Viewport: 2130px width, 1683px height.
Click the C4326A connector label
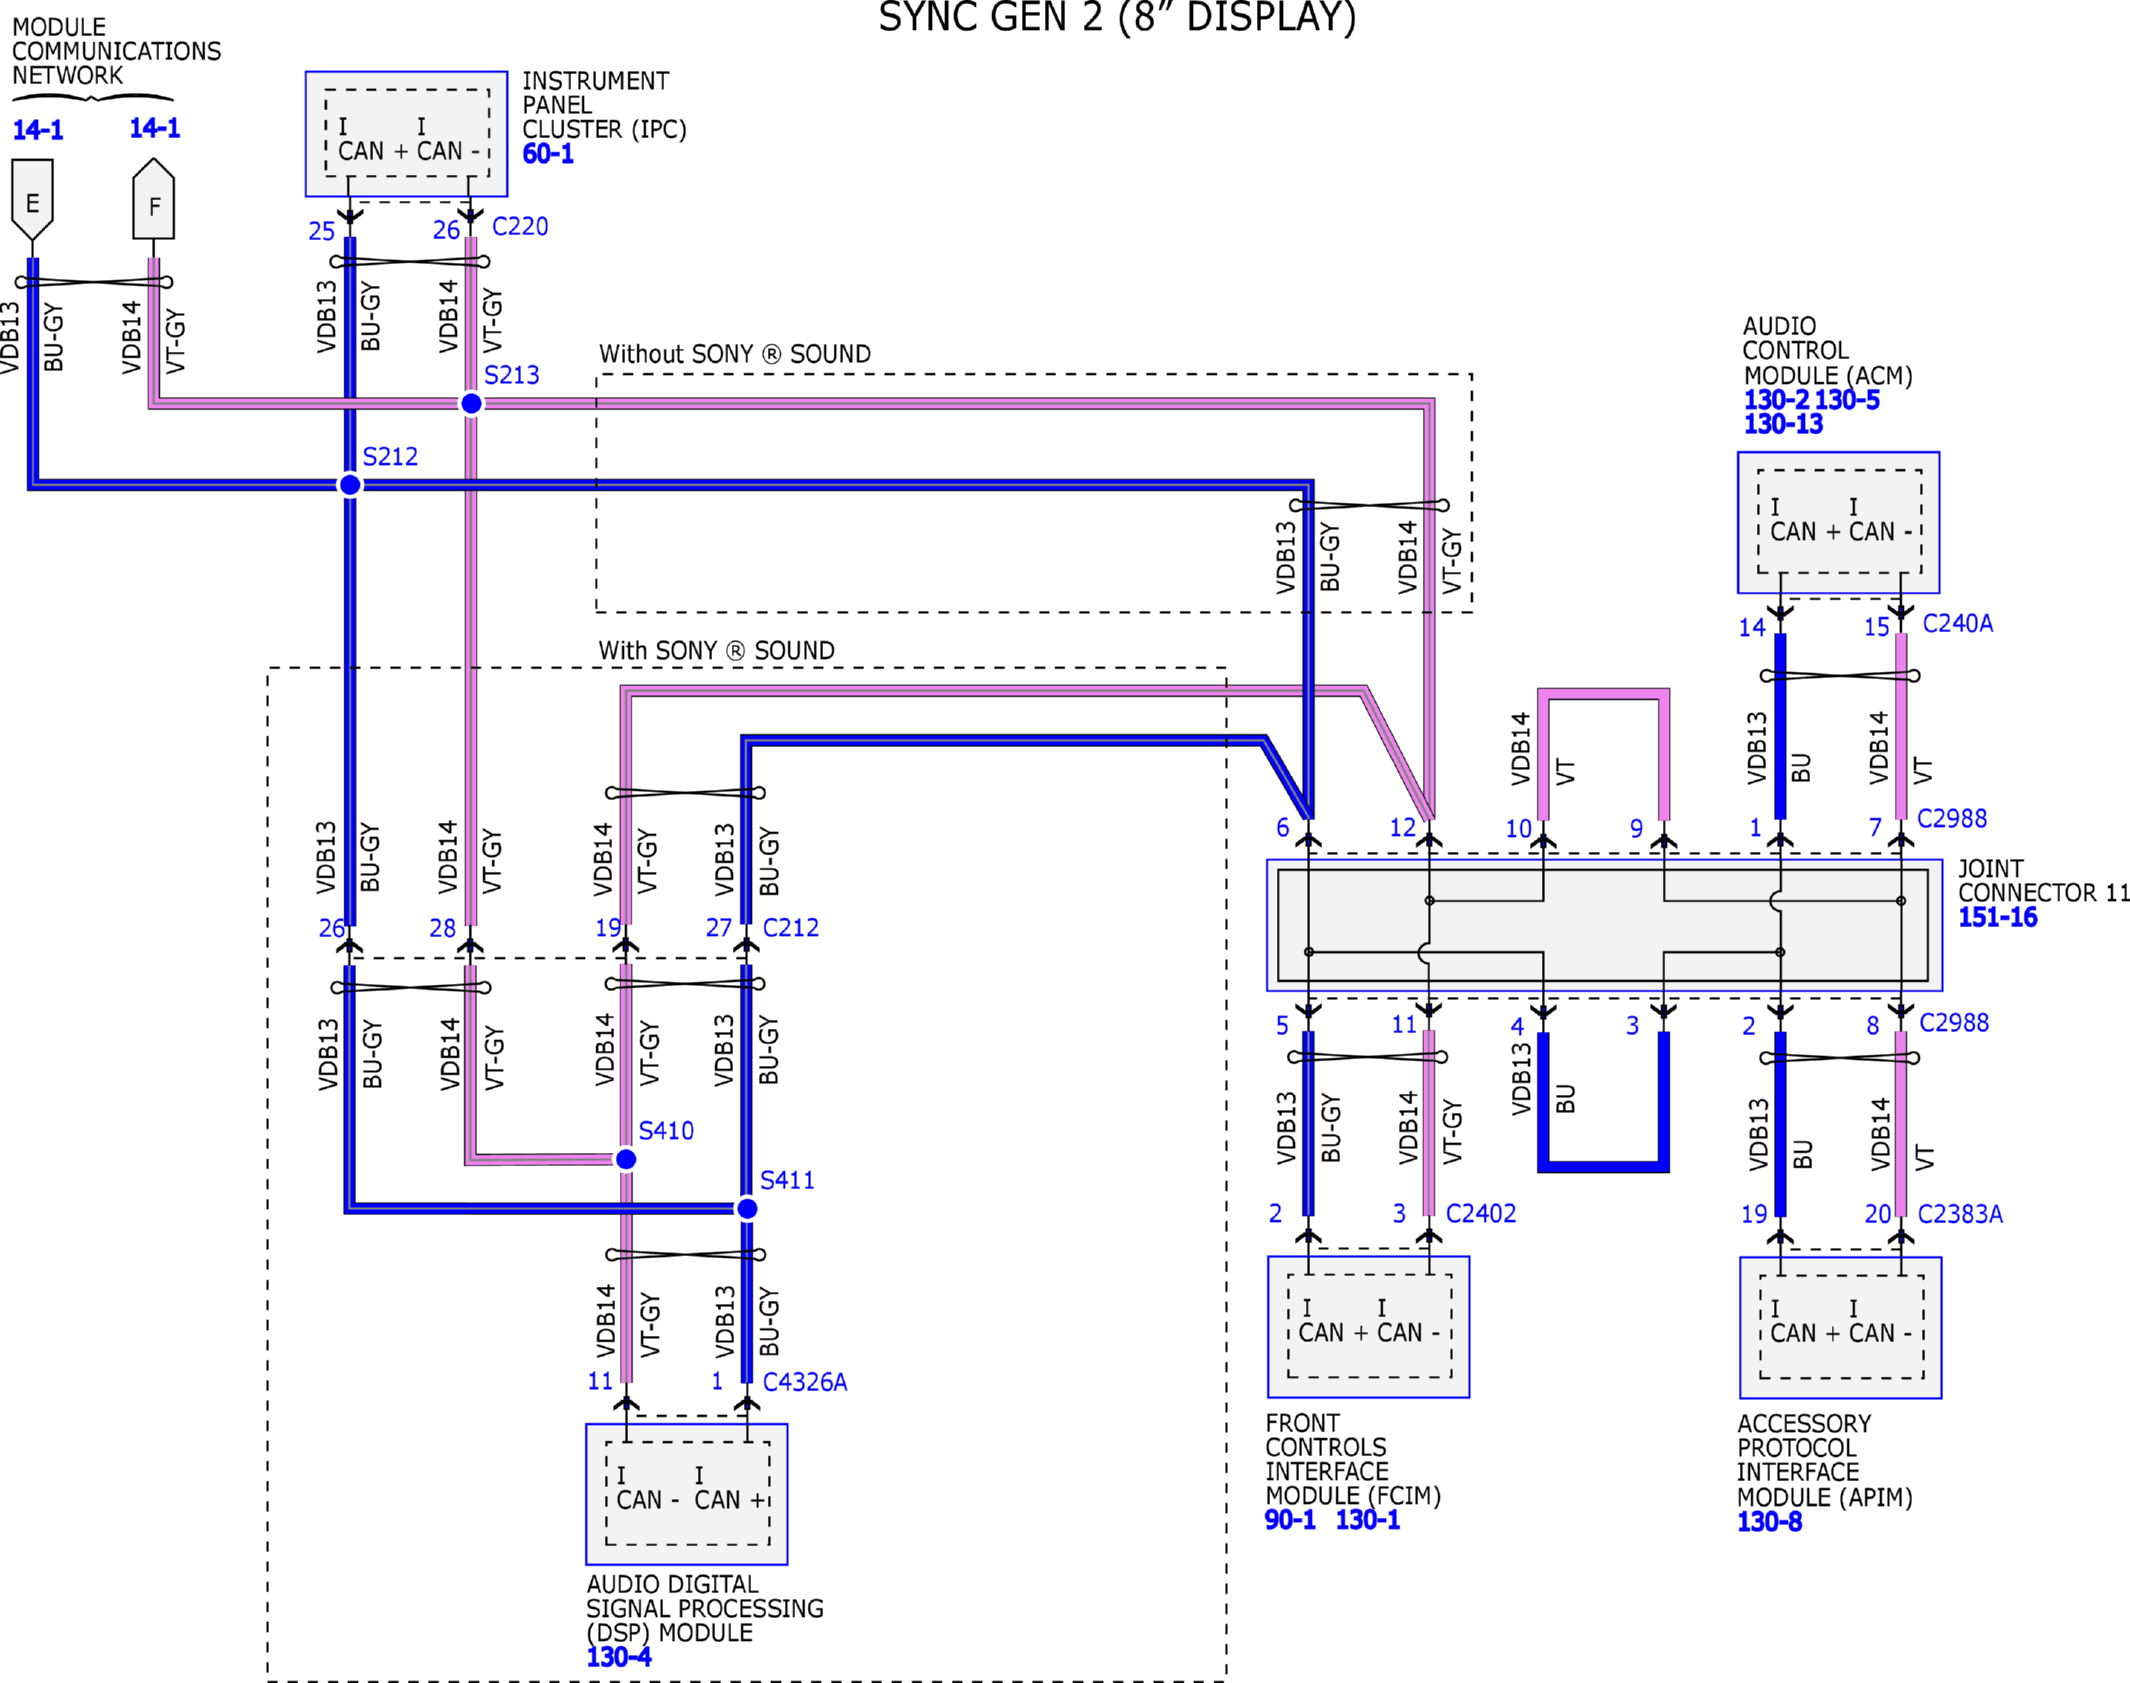tap(804, 1382)
